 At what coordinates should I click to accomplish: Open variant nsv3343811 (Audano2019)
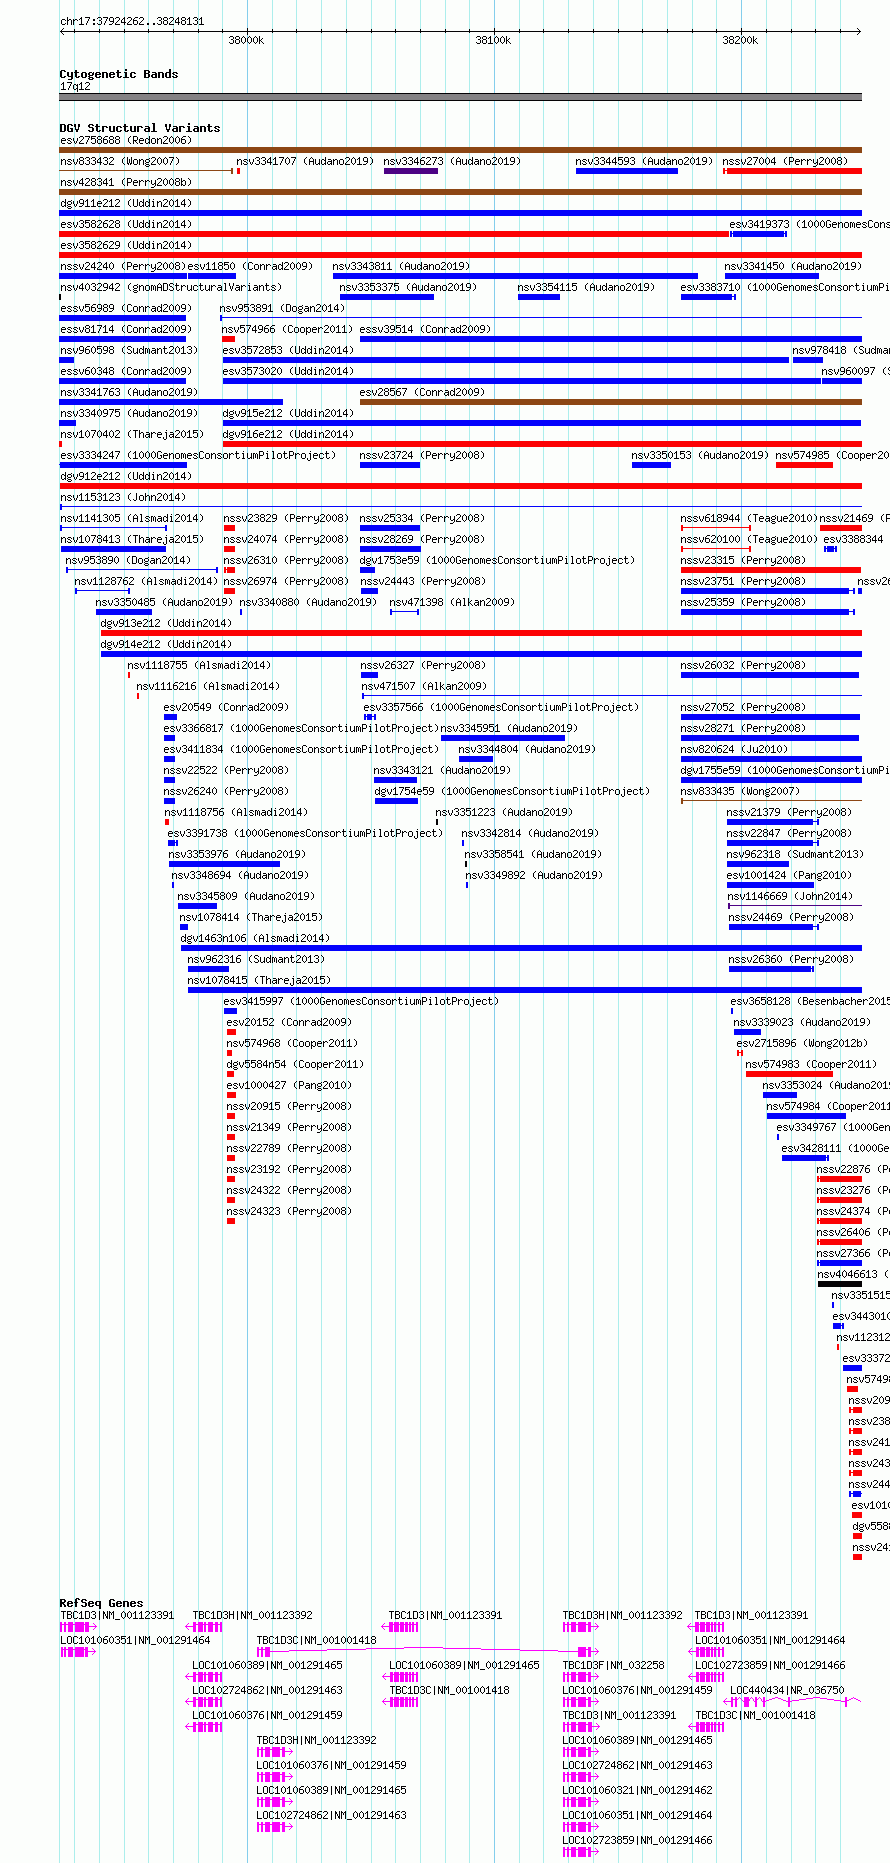401,266
